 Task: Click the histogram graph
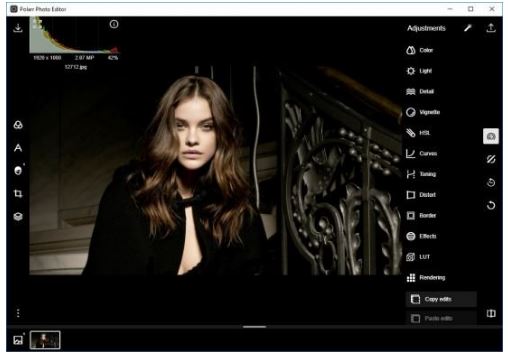[74, 35]
